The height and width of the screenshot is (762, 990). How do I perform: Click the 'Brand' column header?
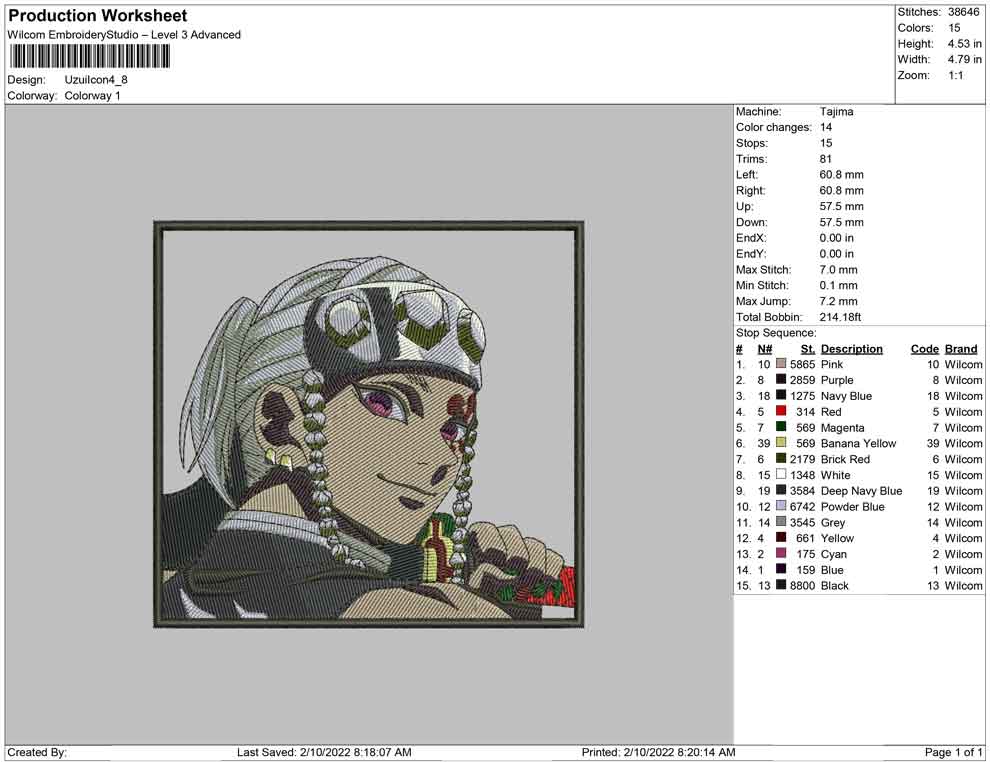tap(961, 349)
